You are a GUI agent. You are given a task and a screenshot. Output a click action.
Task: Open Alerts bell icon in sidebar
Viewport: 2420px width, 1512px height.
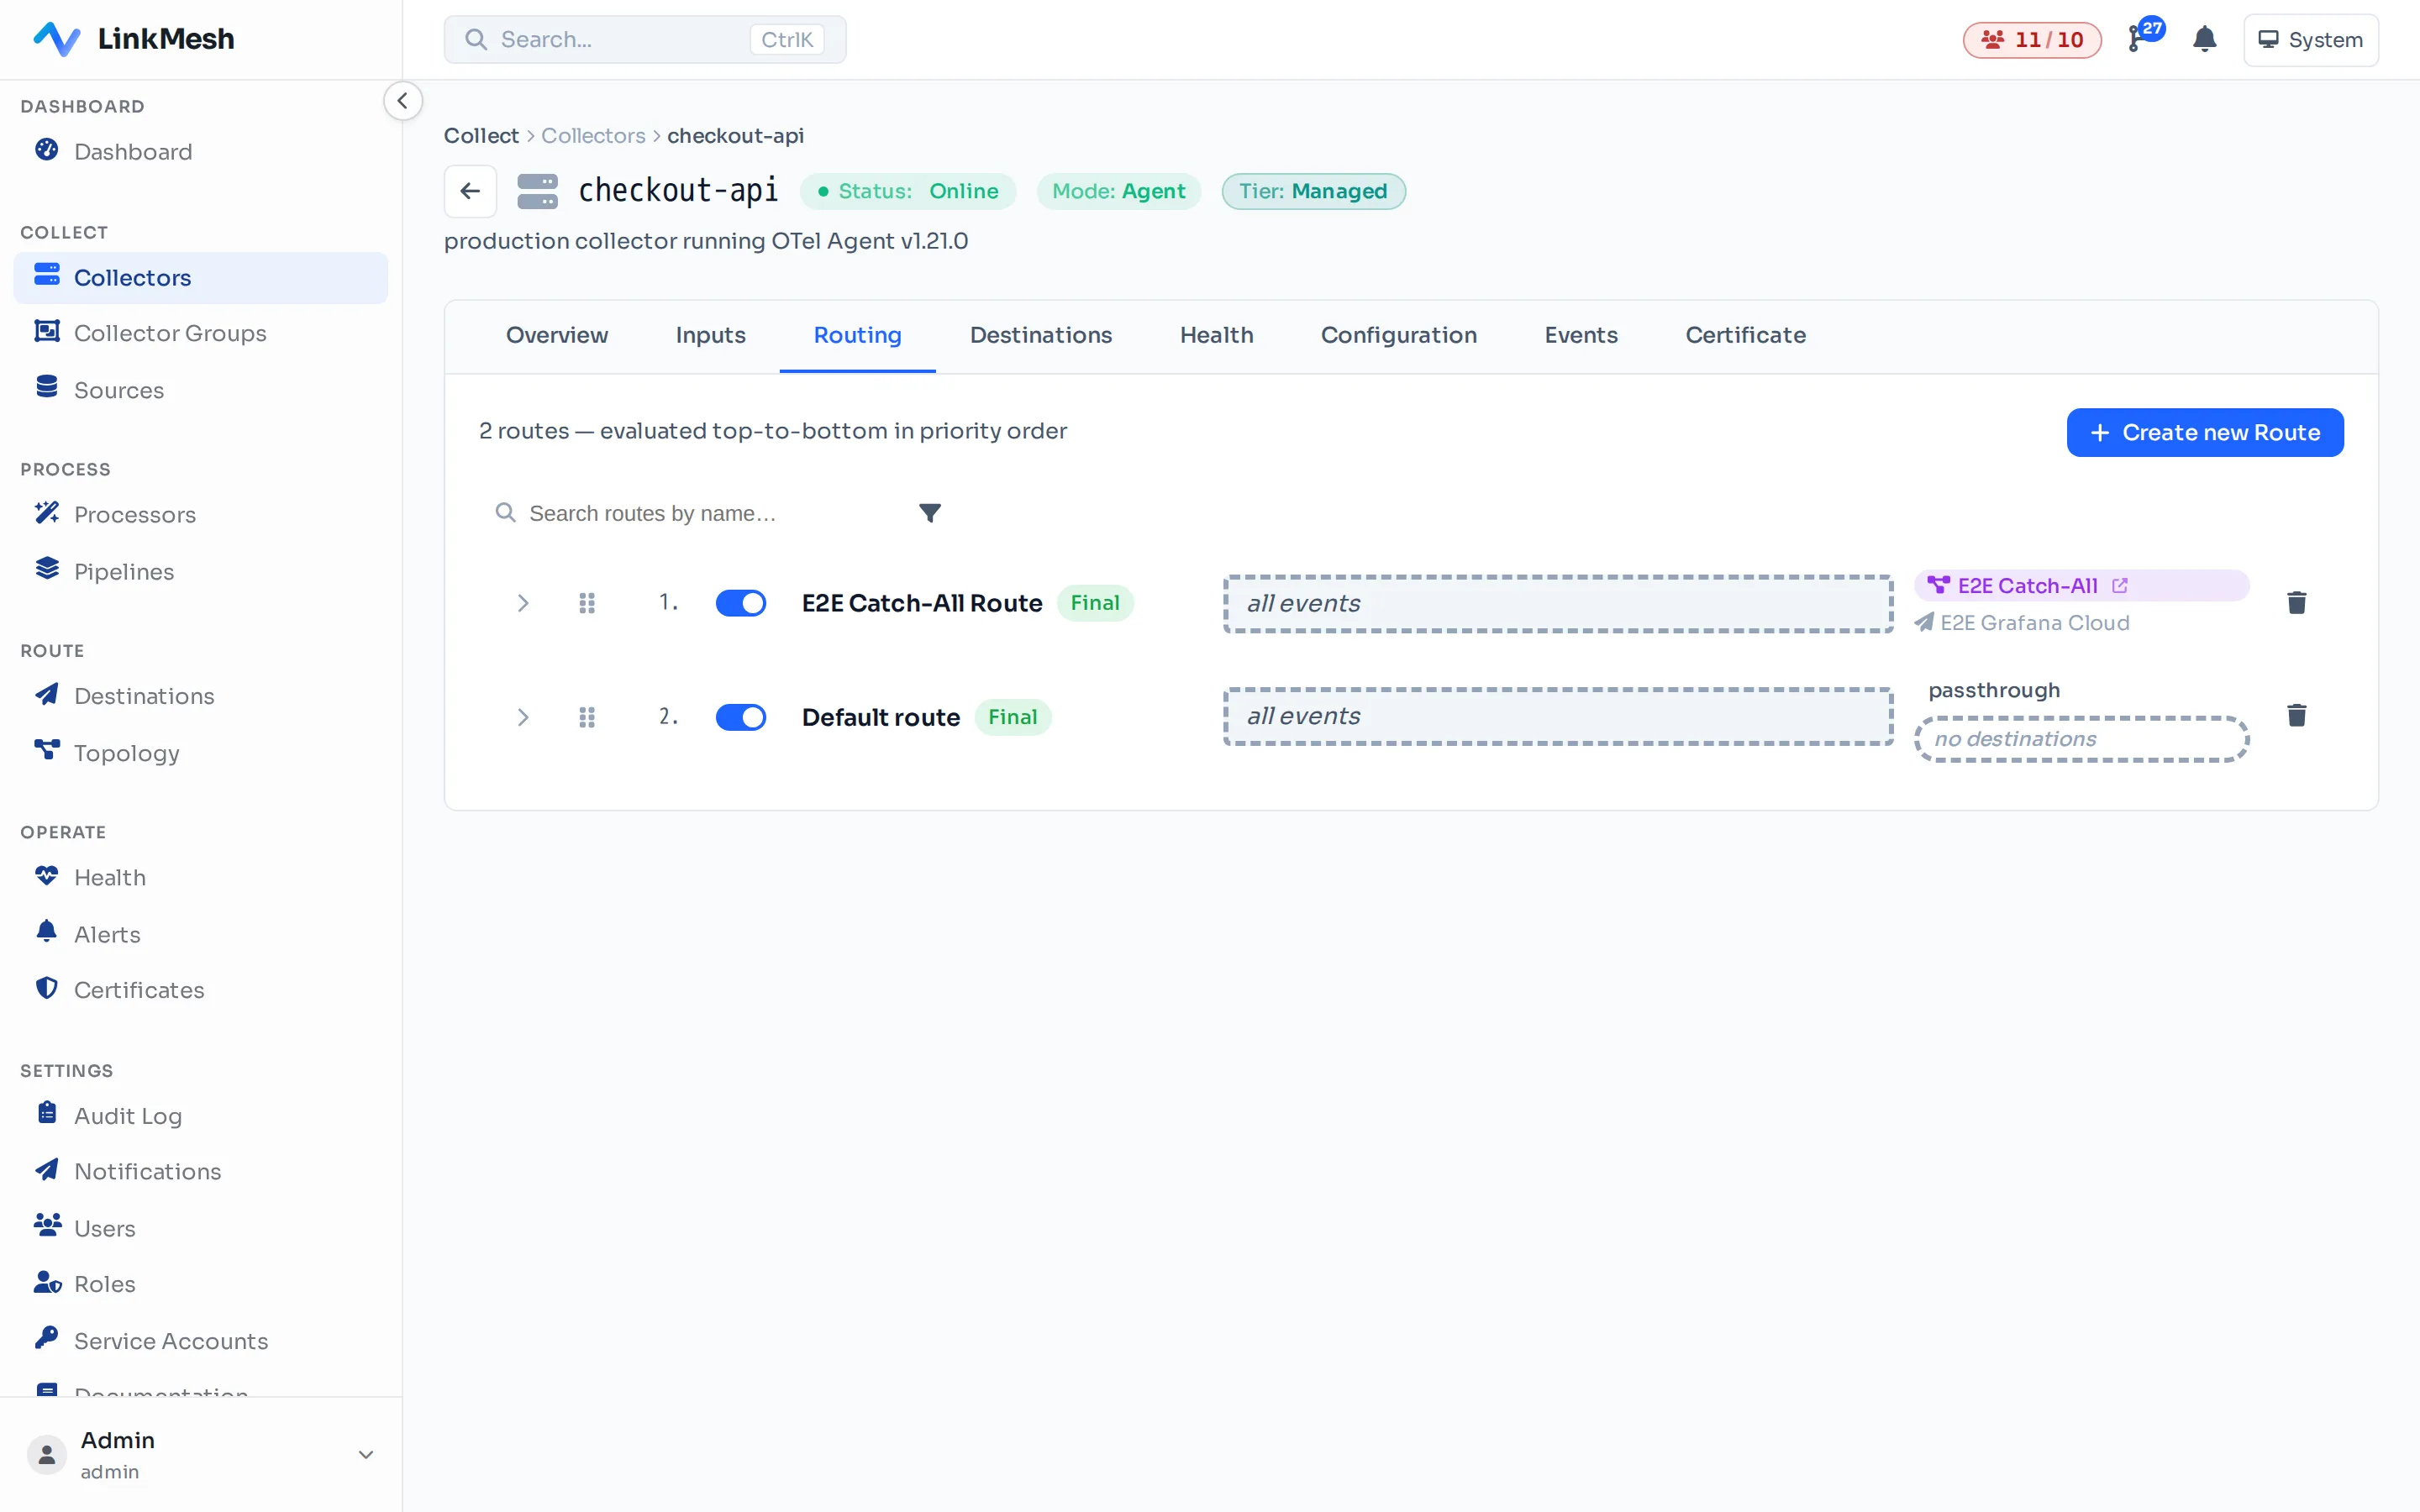(x=46, y=932)
